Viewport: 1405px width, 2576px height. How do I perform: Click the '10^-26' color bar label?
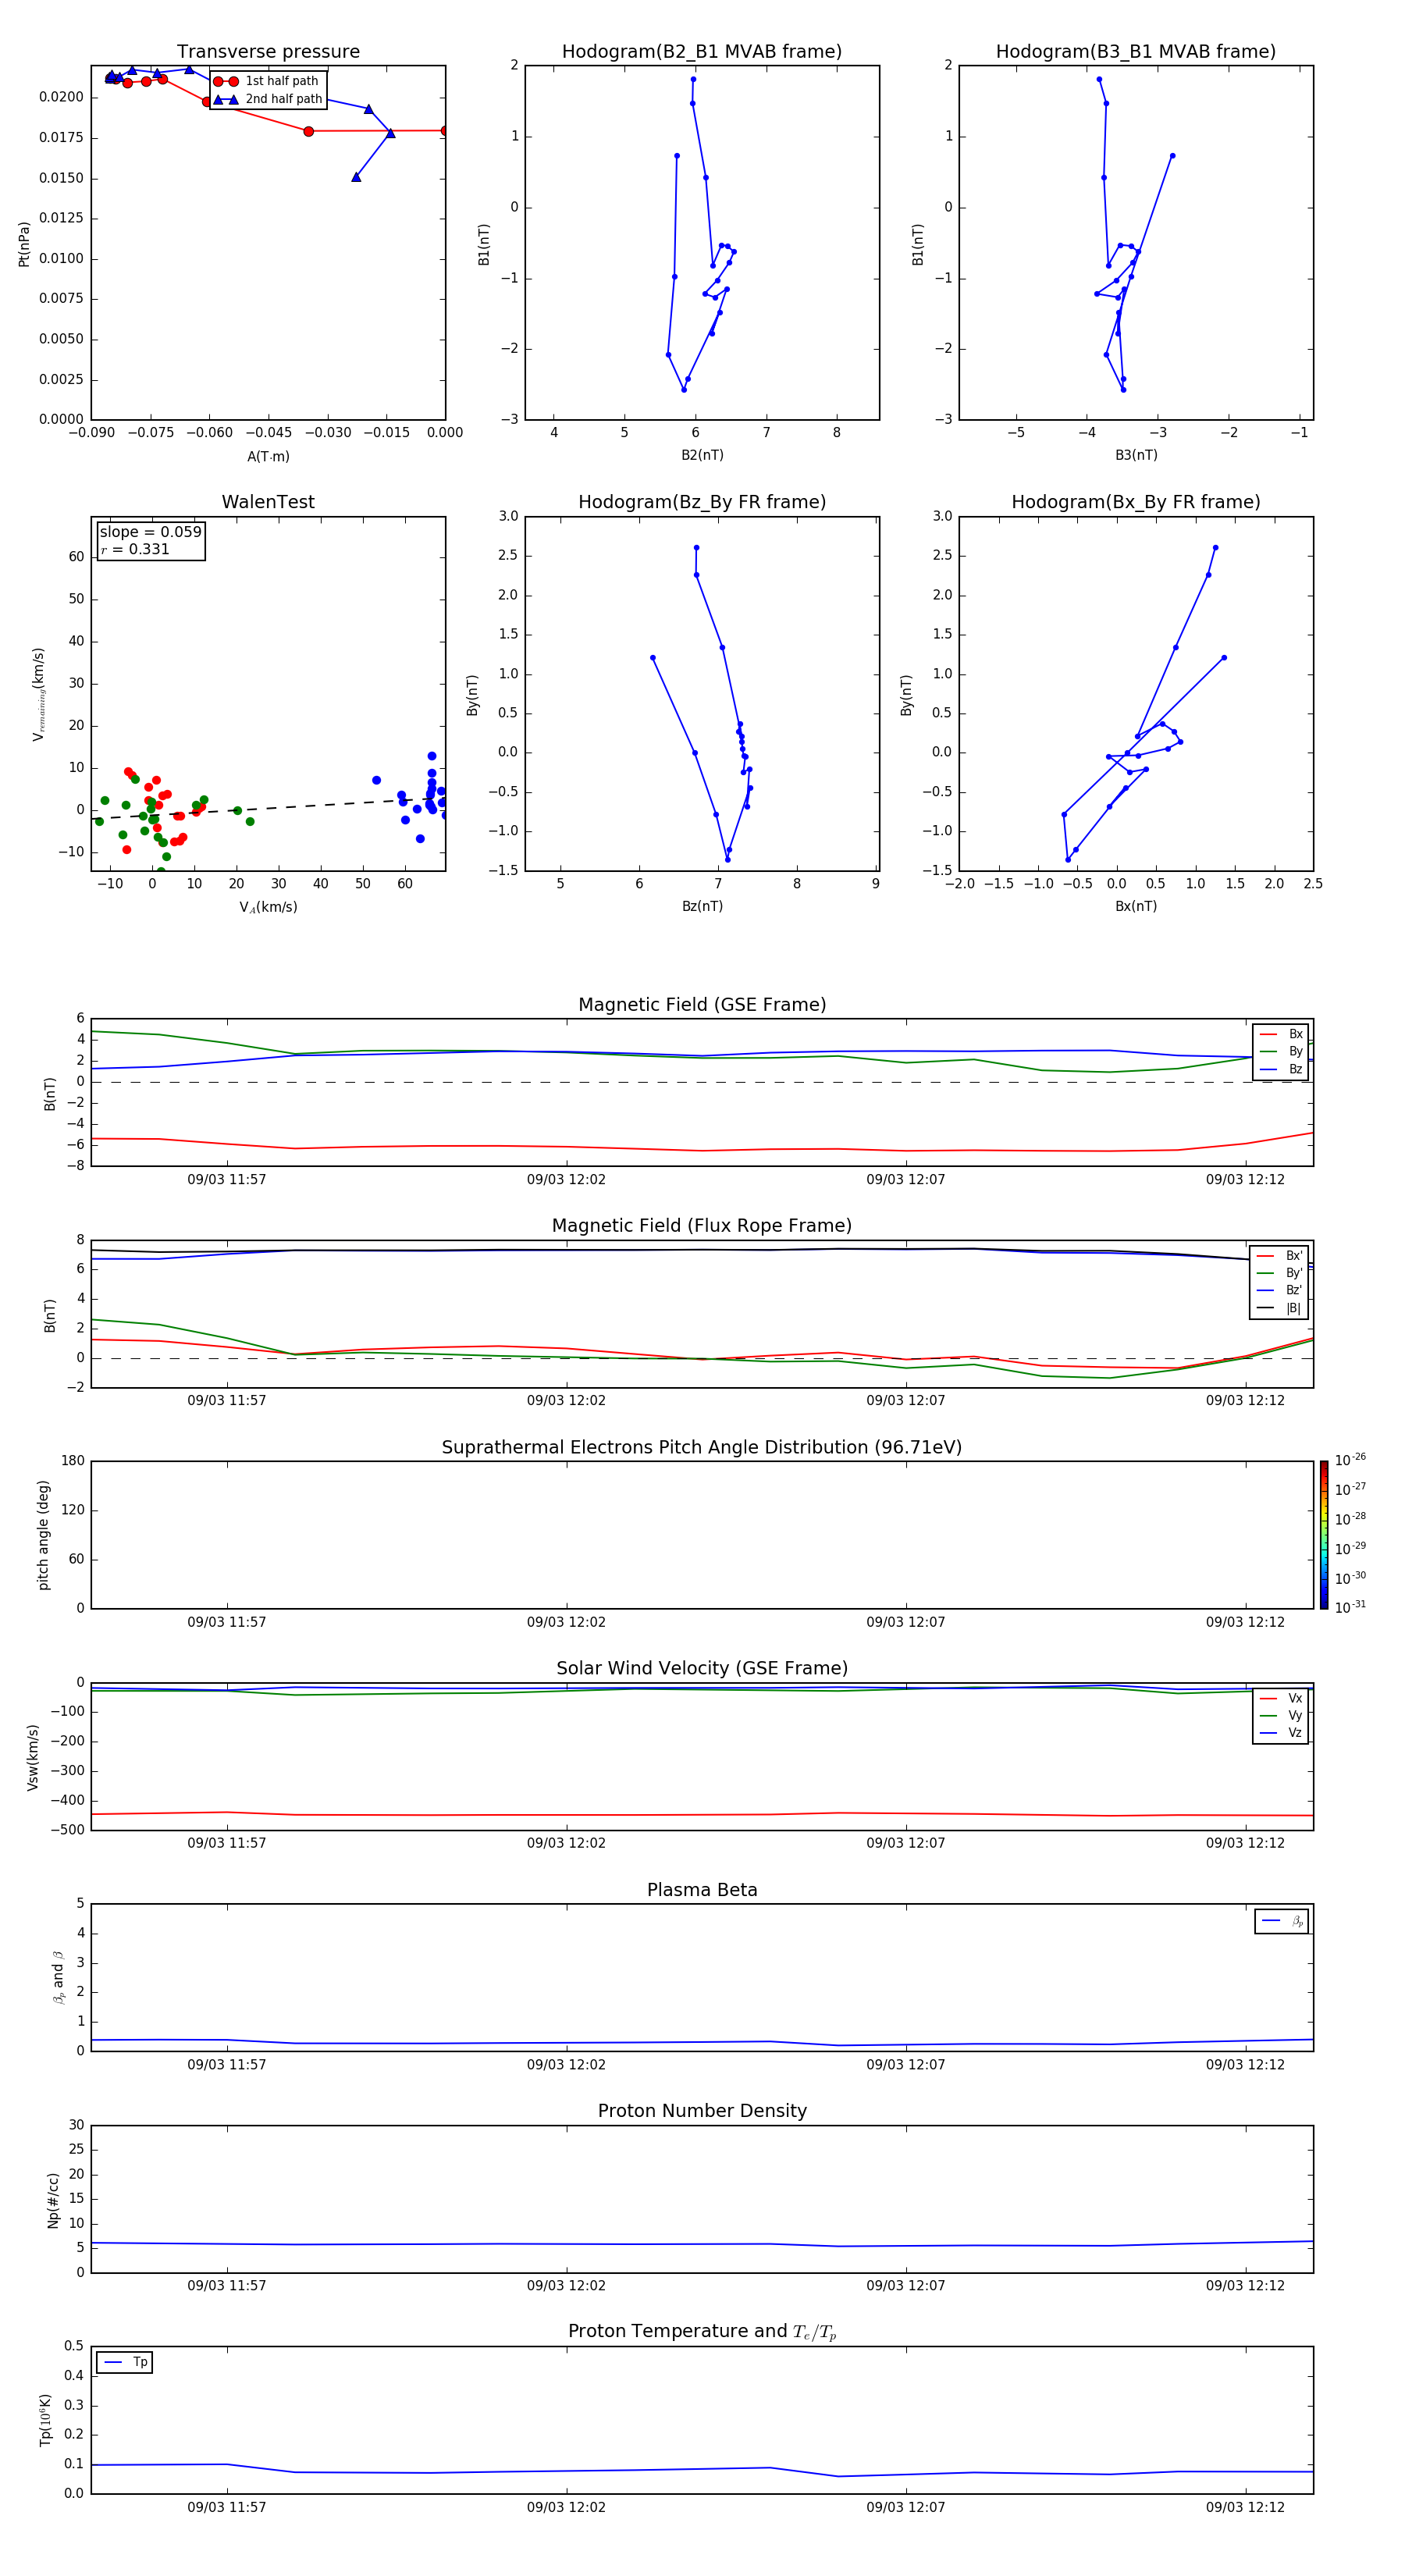(1350, 1460)
